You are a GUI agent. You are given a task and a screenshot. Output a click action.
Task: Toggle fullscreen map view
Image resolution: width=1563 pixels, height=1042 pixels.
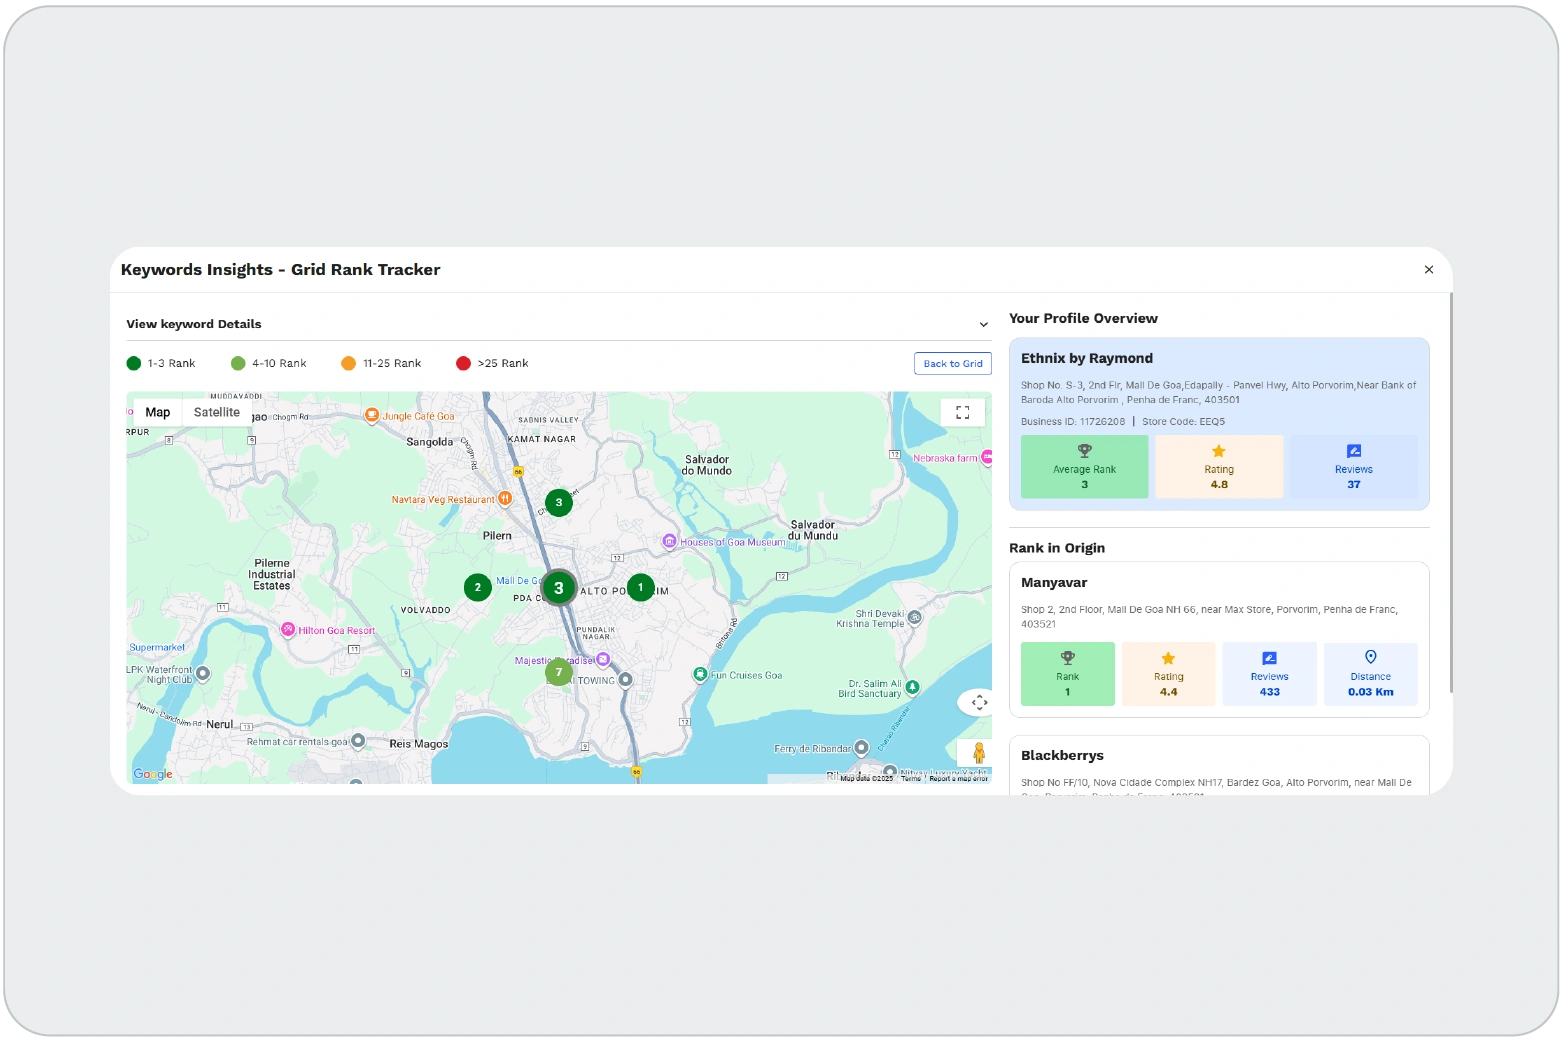click(962, 412)
